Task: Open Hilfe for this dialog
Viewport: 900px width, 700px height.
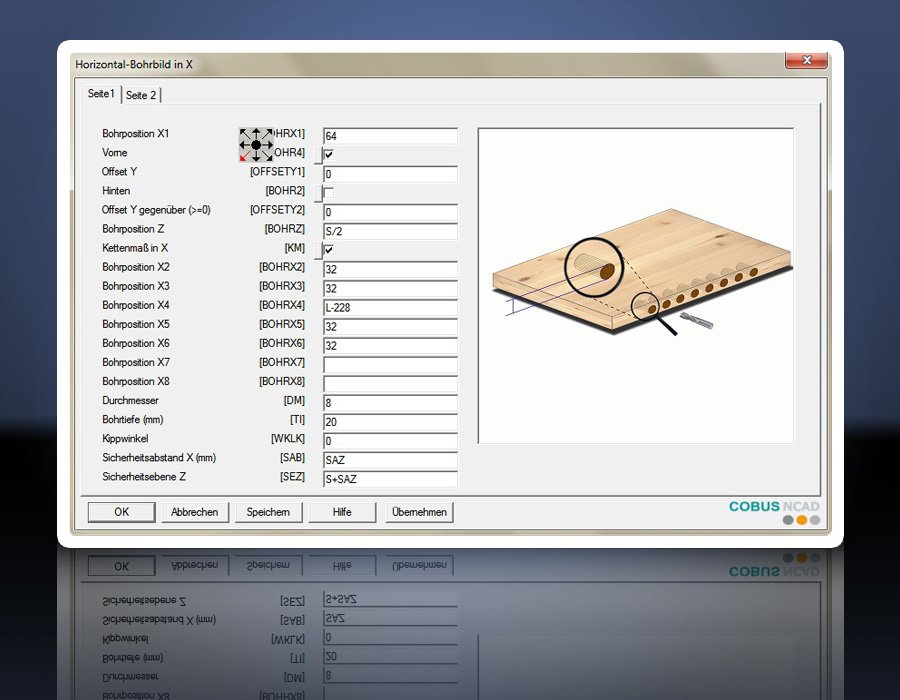Action: 342,512
